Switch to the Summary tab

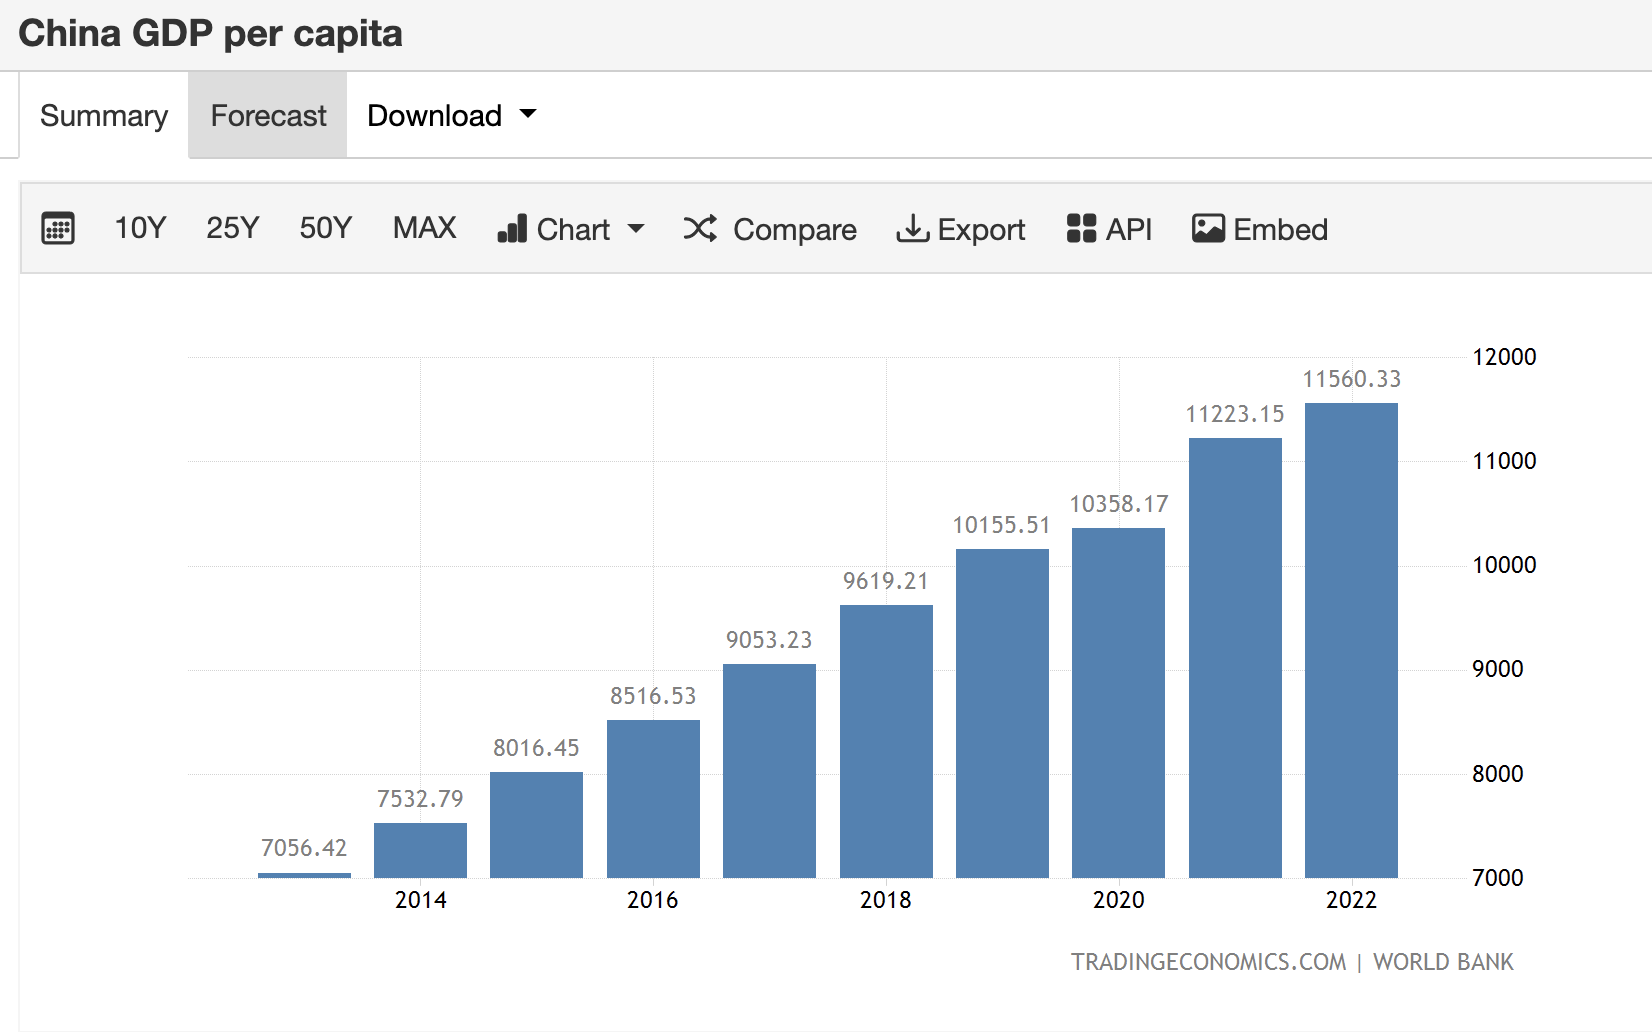pos(104,116)
